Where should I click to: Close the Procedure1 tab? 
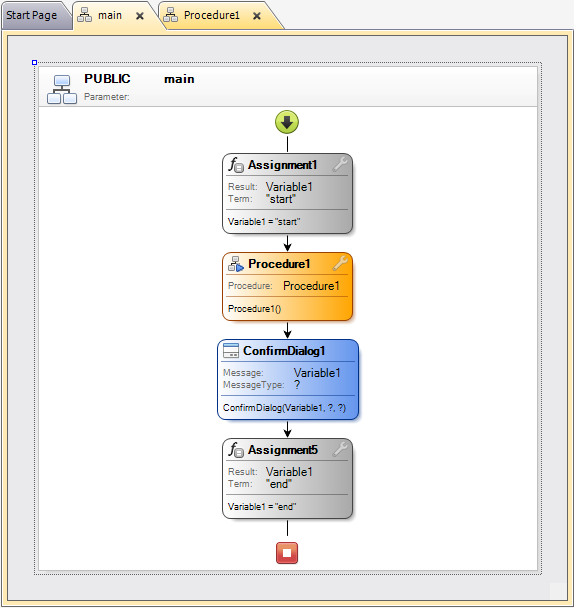(257, 16)
